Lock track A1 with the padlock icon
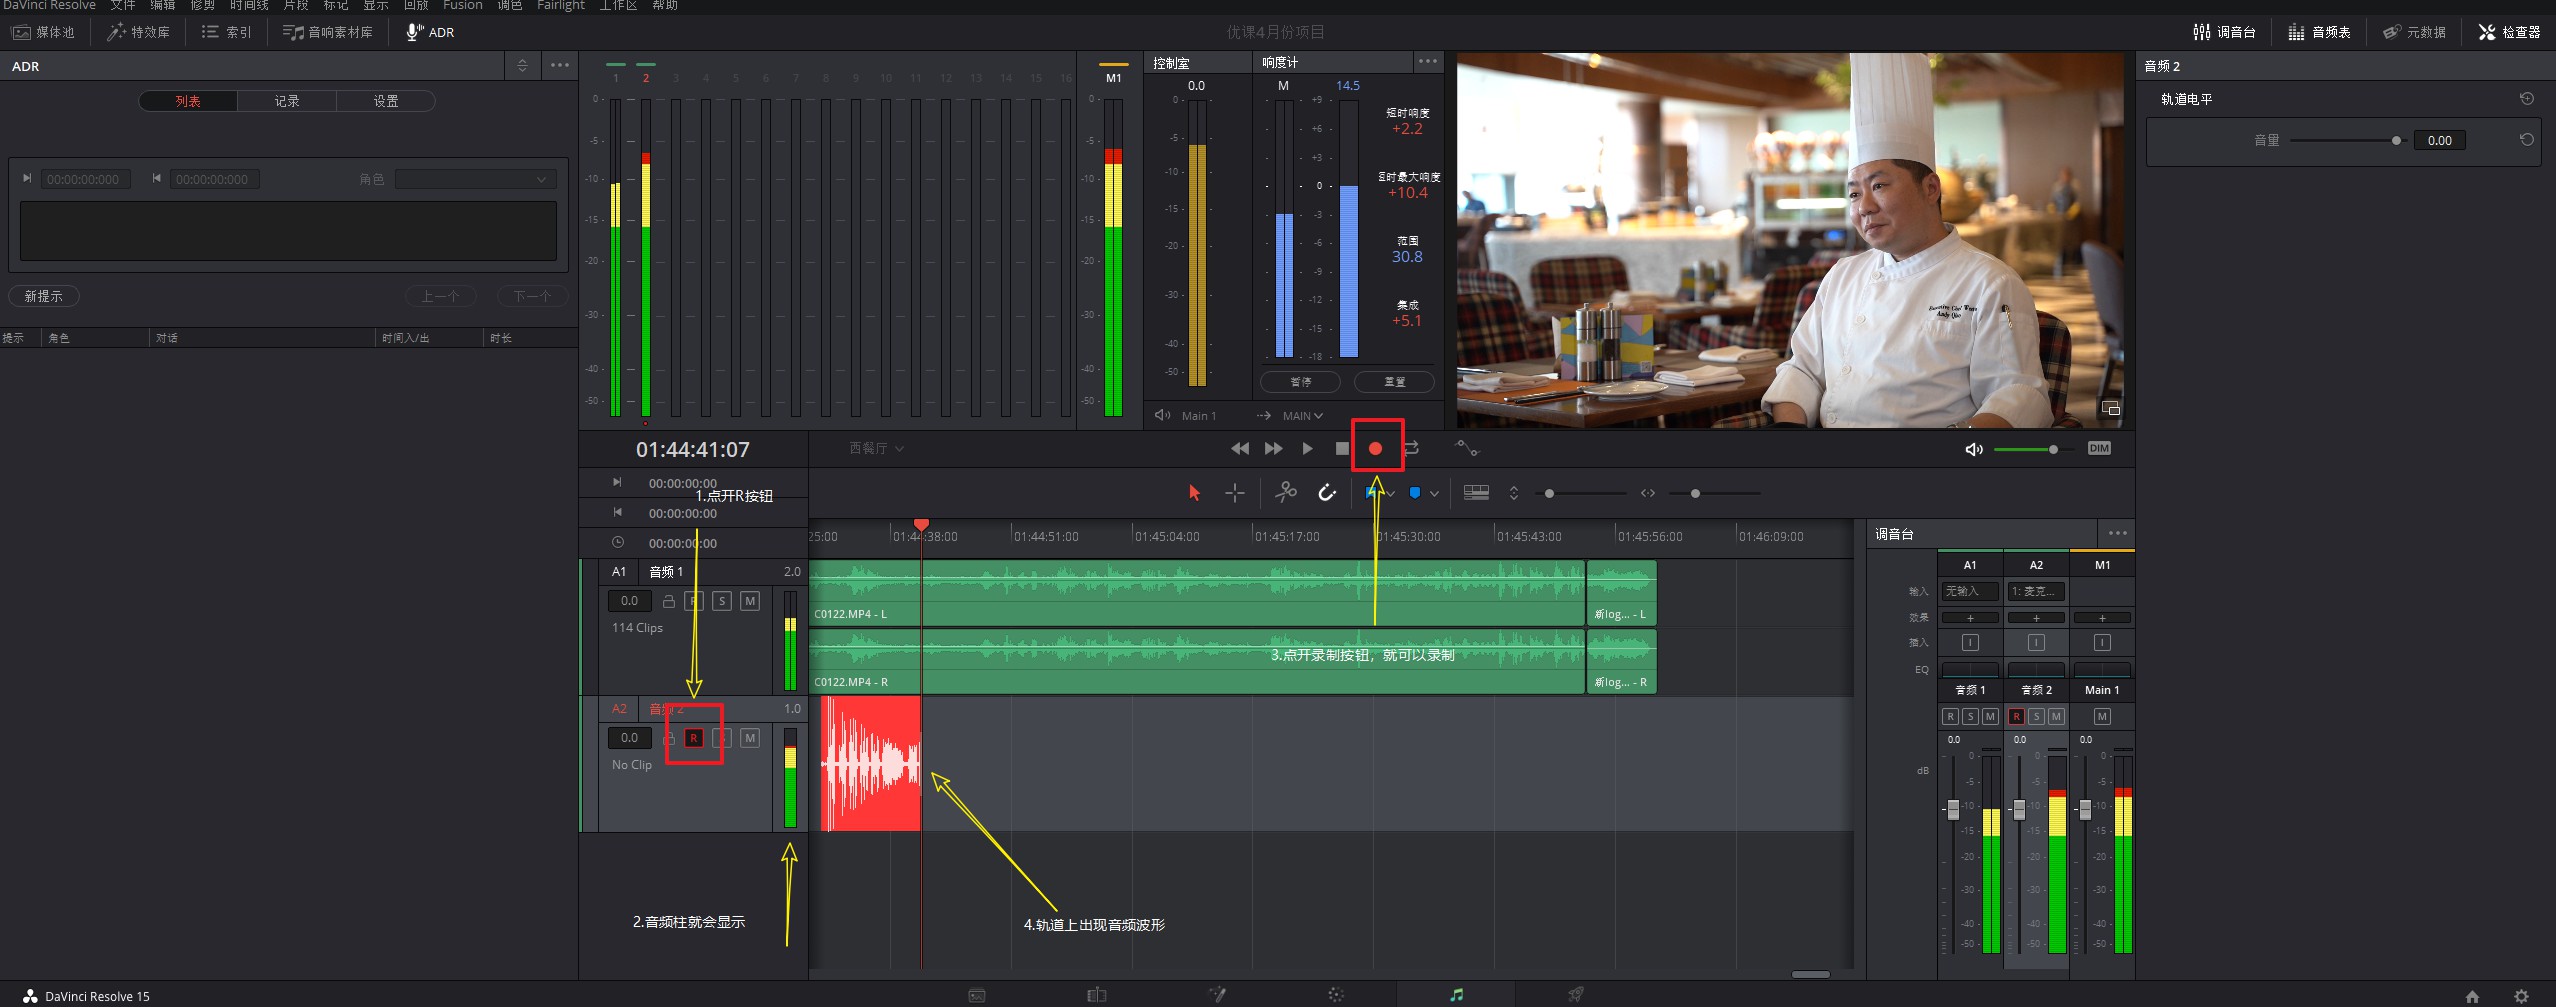Screen dimensions: 2556x1007 click(x=669, y=601)
